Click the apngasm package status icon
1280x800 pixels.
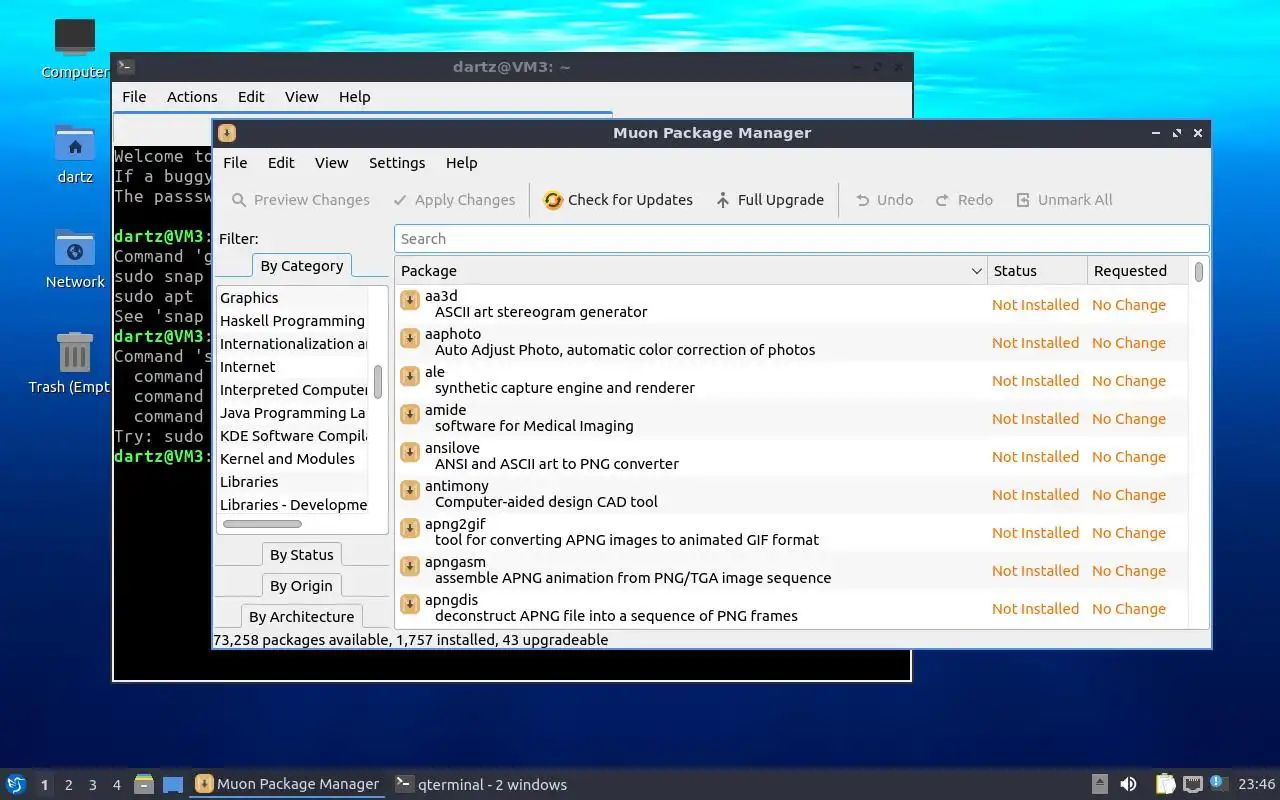[x=410, y=566]
